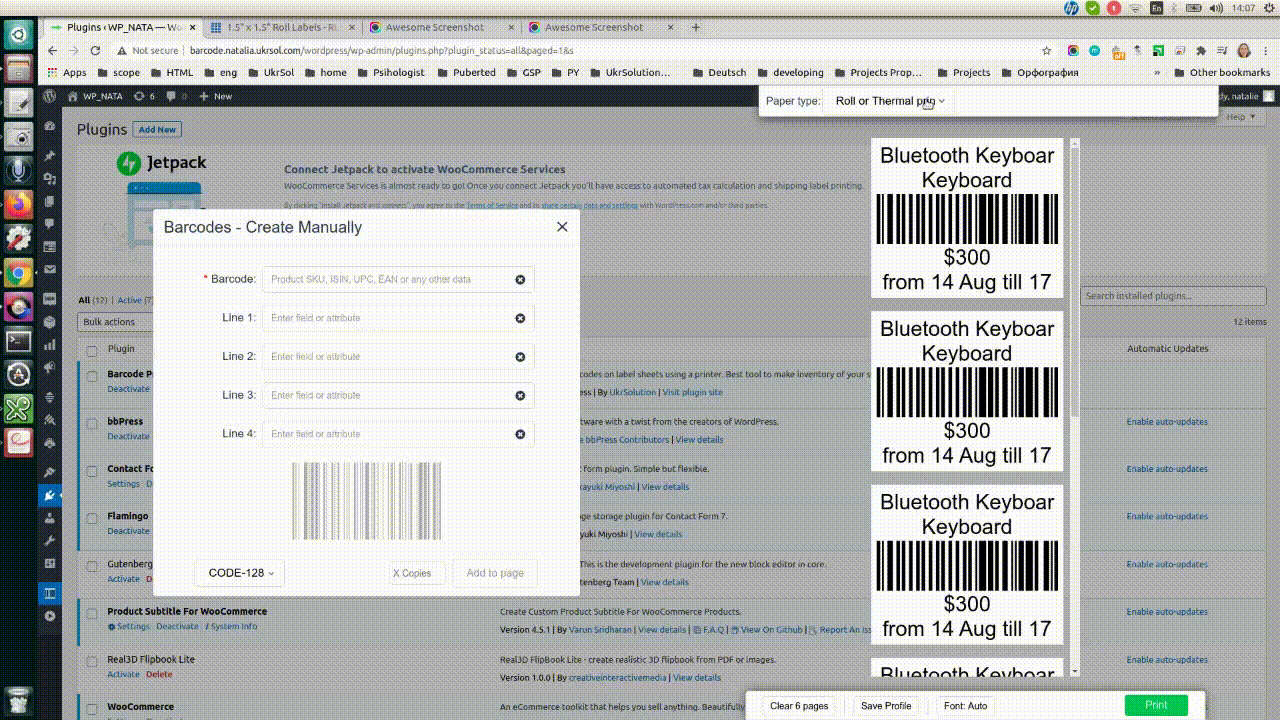Click New in the WordPress admin bar

click(215, 96)
